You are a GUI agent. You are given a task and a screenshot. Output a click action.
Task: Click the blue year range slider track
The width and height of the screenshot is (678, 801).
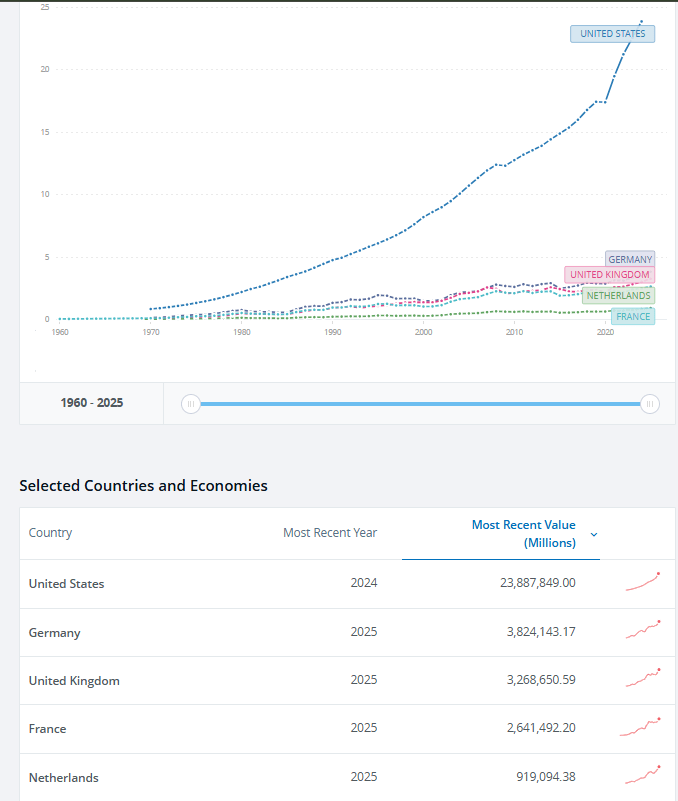click(420, 404)
